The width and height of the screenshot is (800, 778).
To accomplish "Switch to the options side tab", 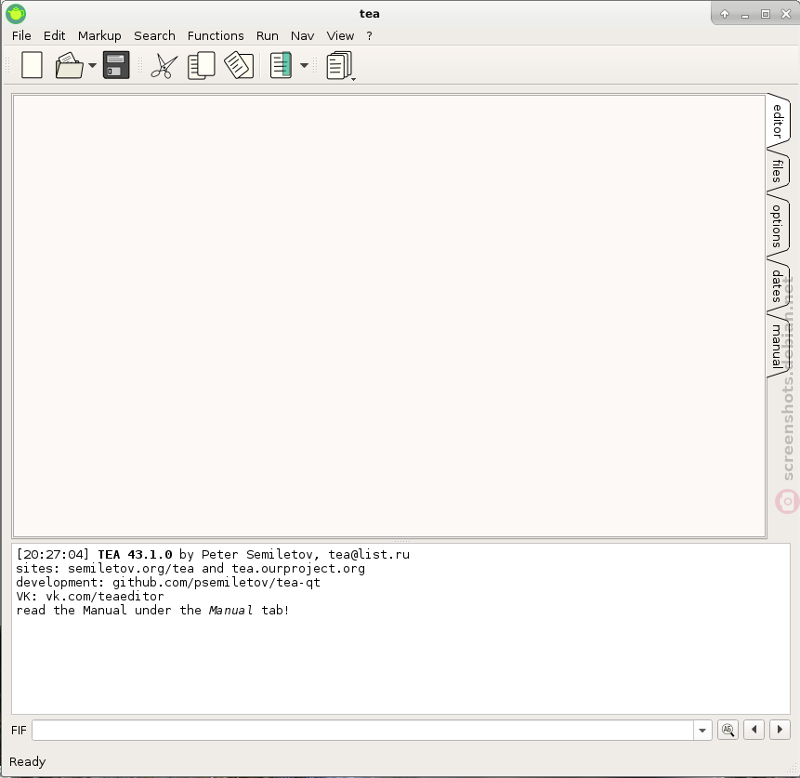I will [778, 226].
